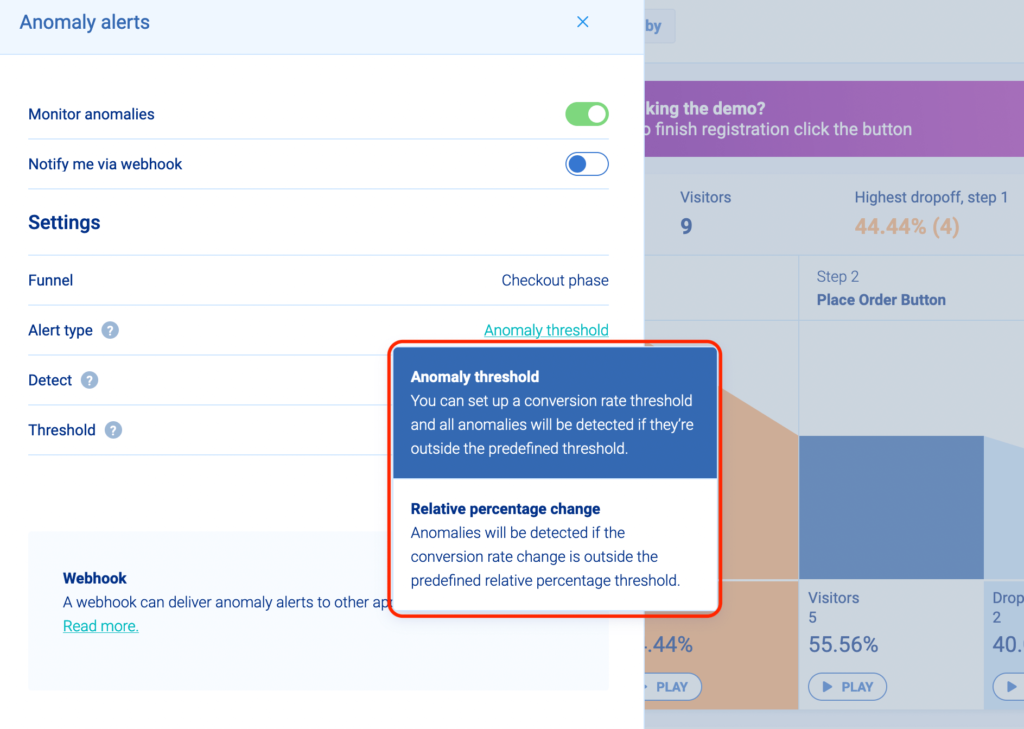Click the blue Step 2 funnel bar
This screenshot has width=1024, height=729.
[x=891, y=506]
